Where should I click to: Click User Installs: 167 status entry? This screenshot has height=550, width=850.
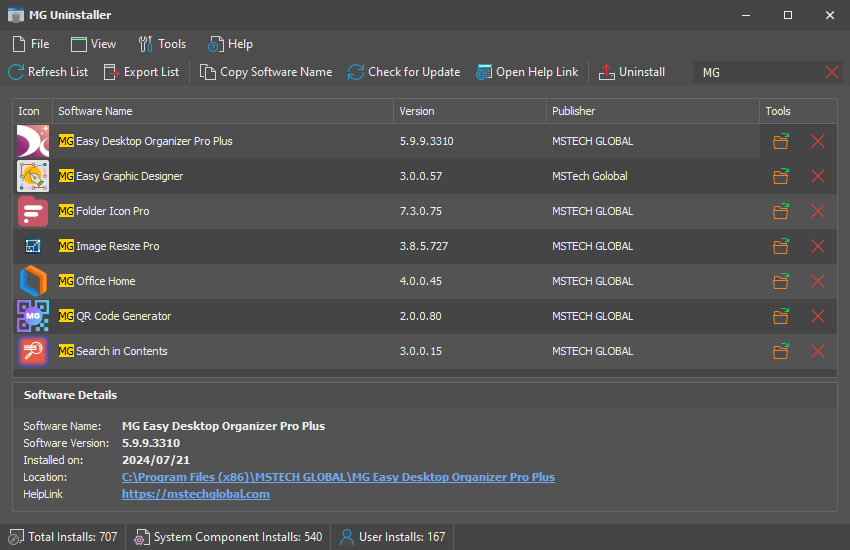coord(392,537)
